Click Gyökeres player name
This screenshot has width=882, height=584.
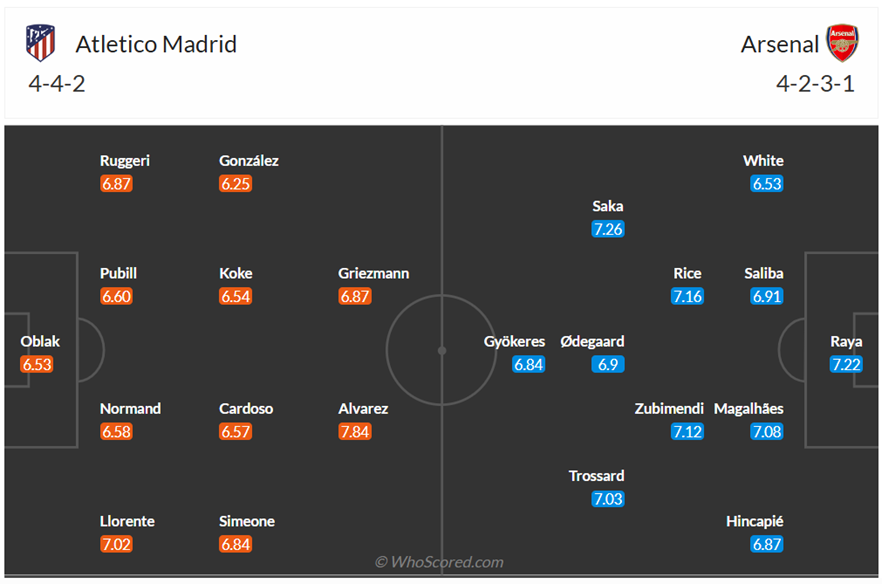click(x=514, y=342)
